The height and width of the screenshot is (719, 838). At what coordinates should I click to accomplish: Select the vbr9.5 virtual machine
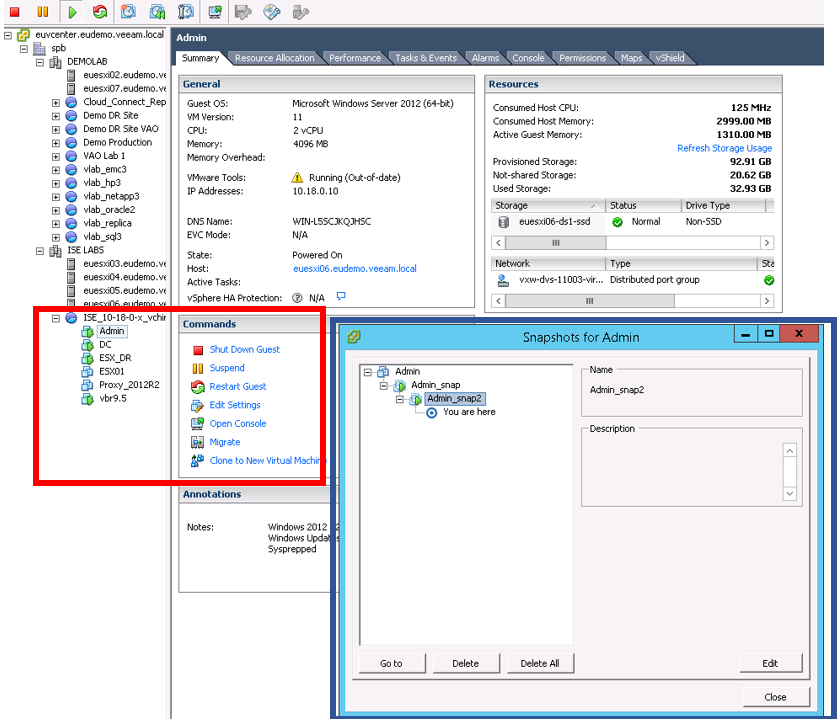tap(113, 398)
